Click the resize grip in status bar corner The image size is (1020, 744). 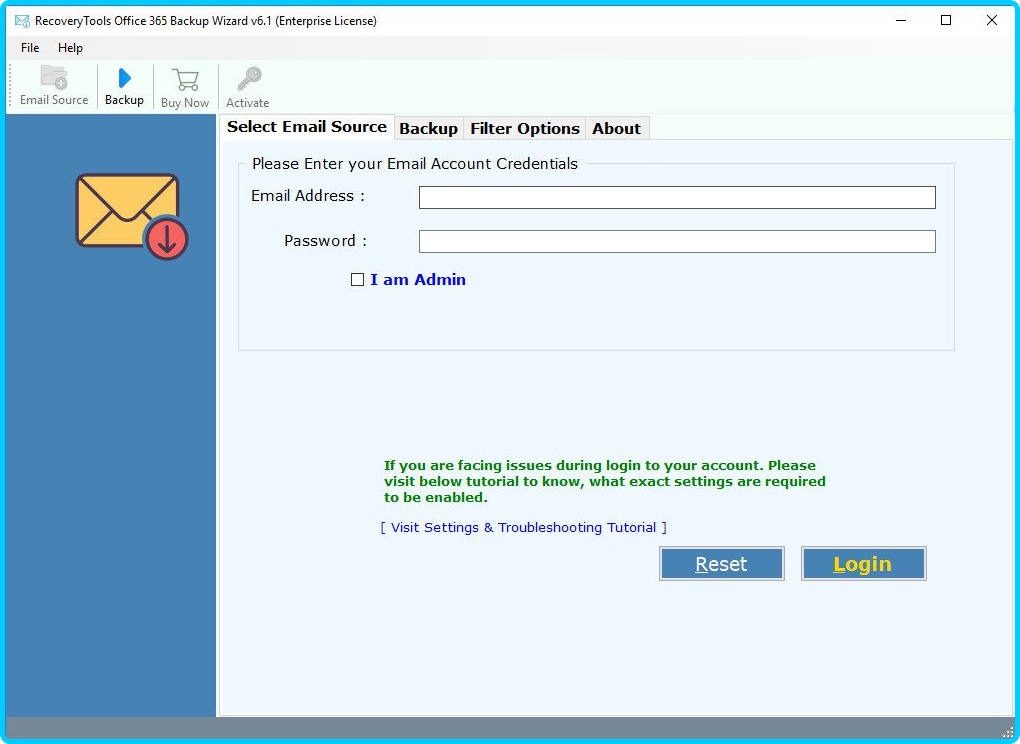[1007, 731]
